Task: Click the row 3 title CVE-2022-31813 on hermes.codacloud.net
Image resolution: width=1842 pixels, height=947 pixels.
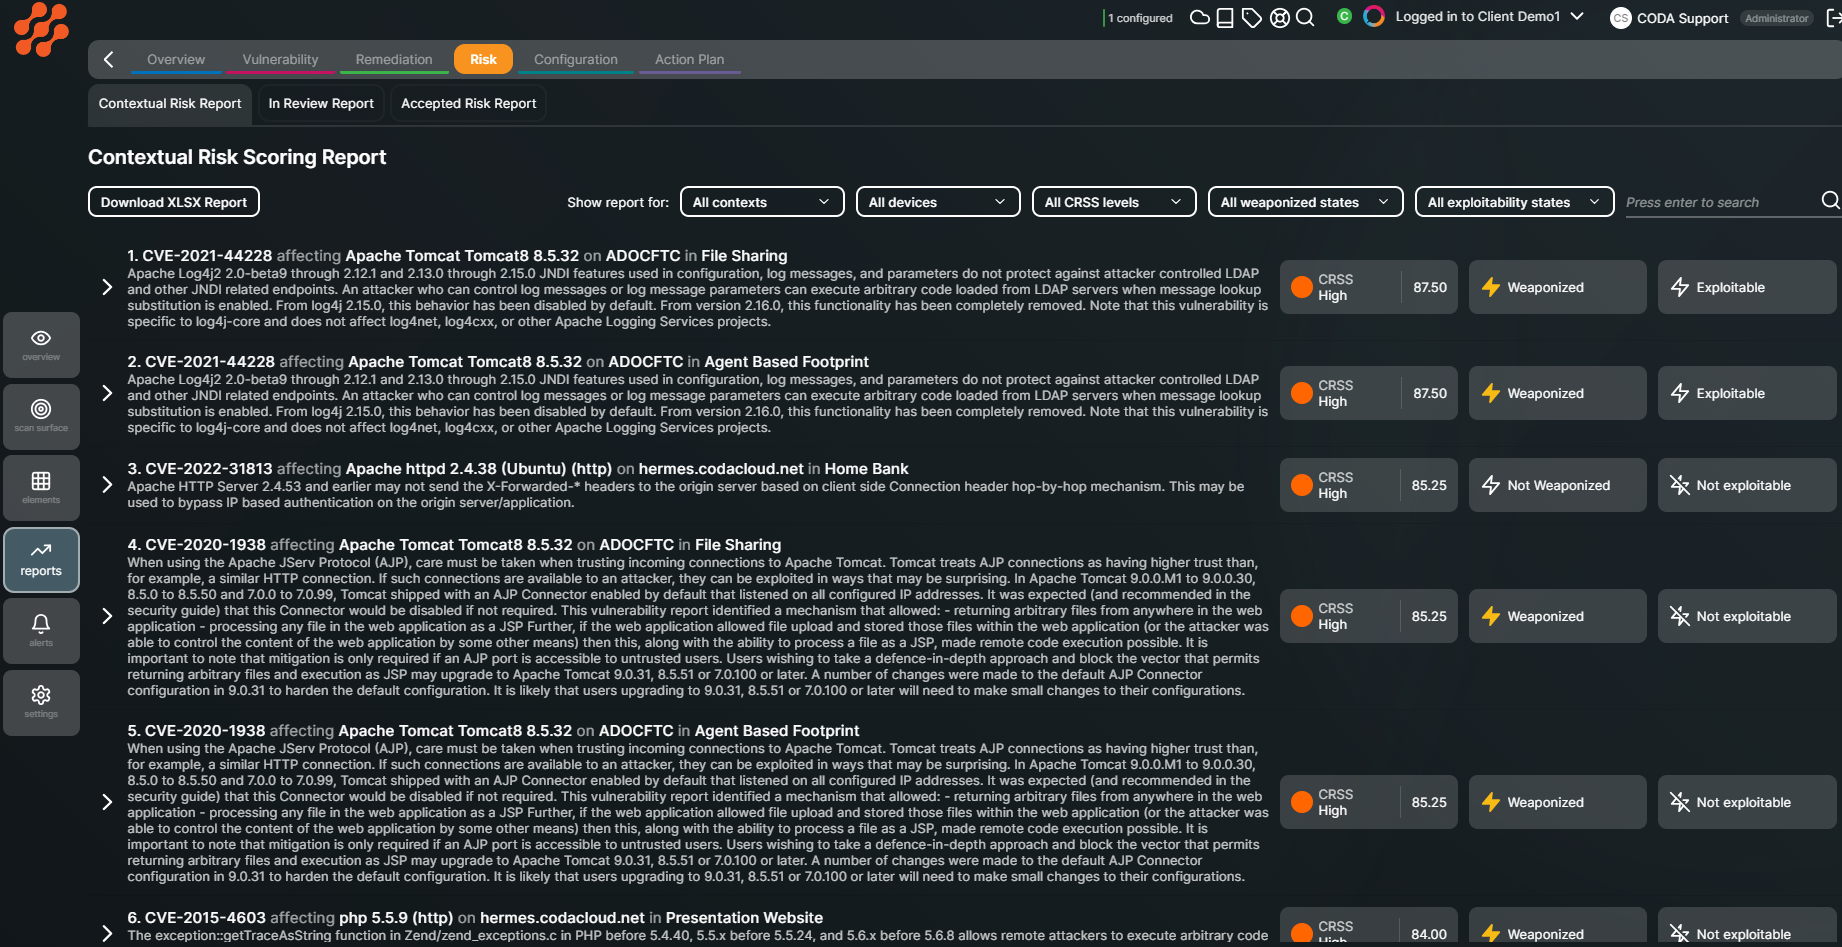Action: coord(518,469)
